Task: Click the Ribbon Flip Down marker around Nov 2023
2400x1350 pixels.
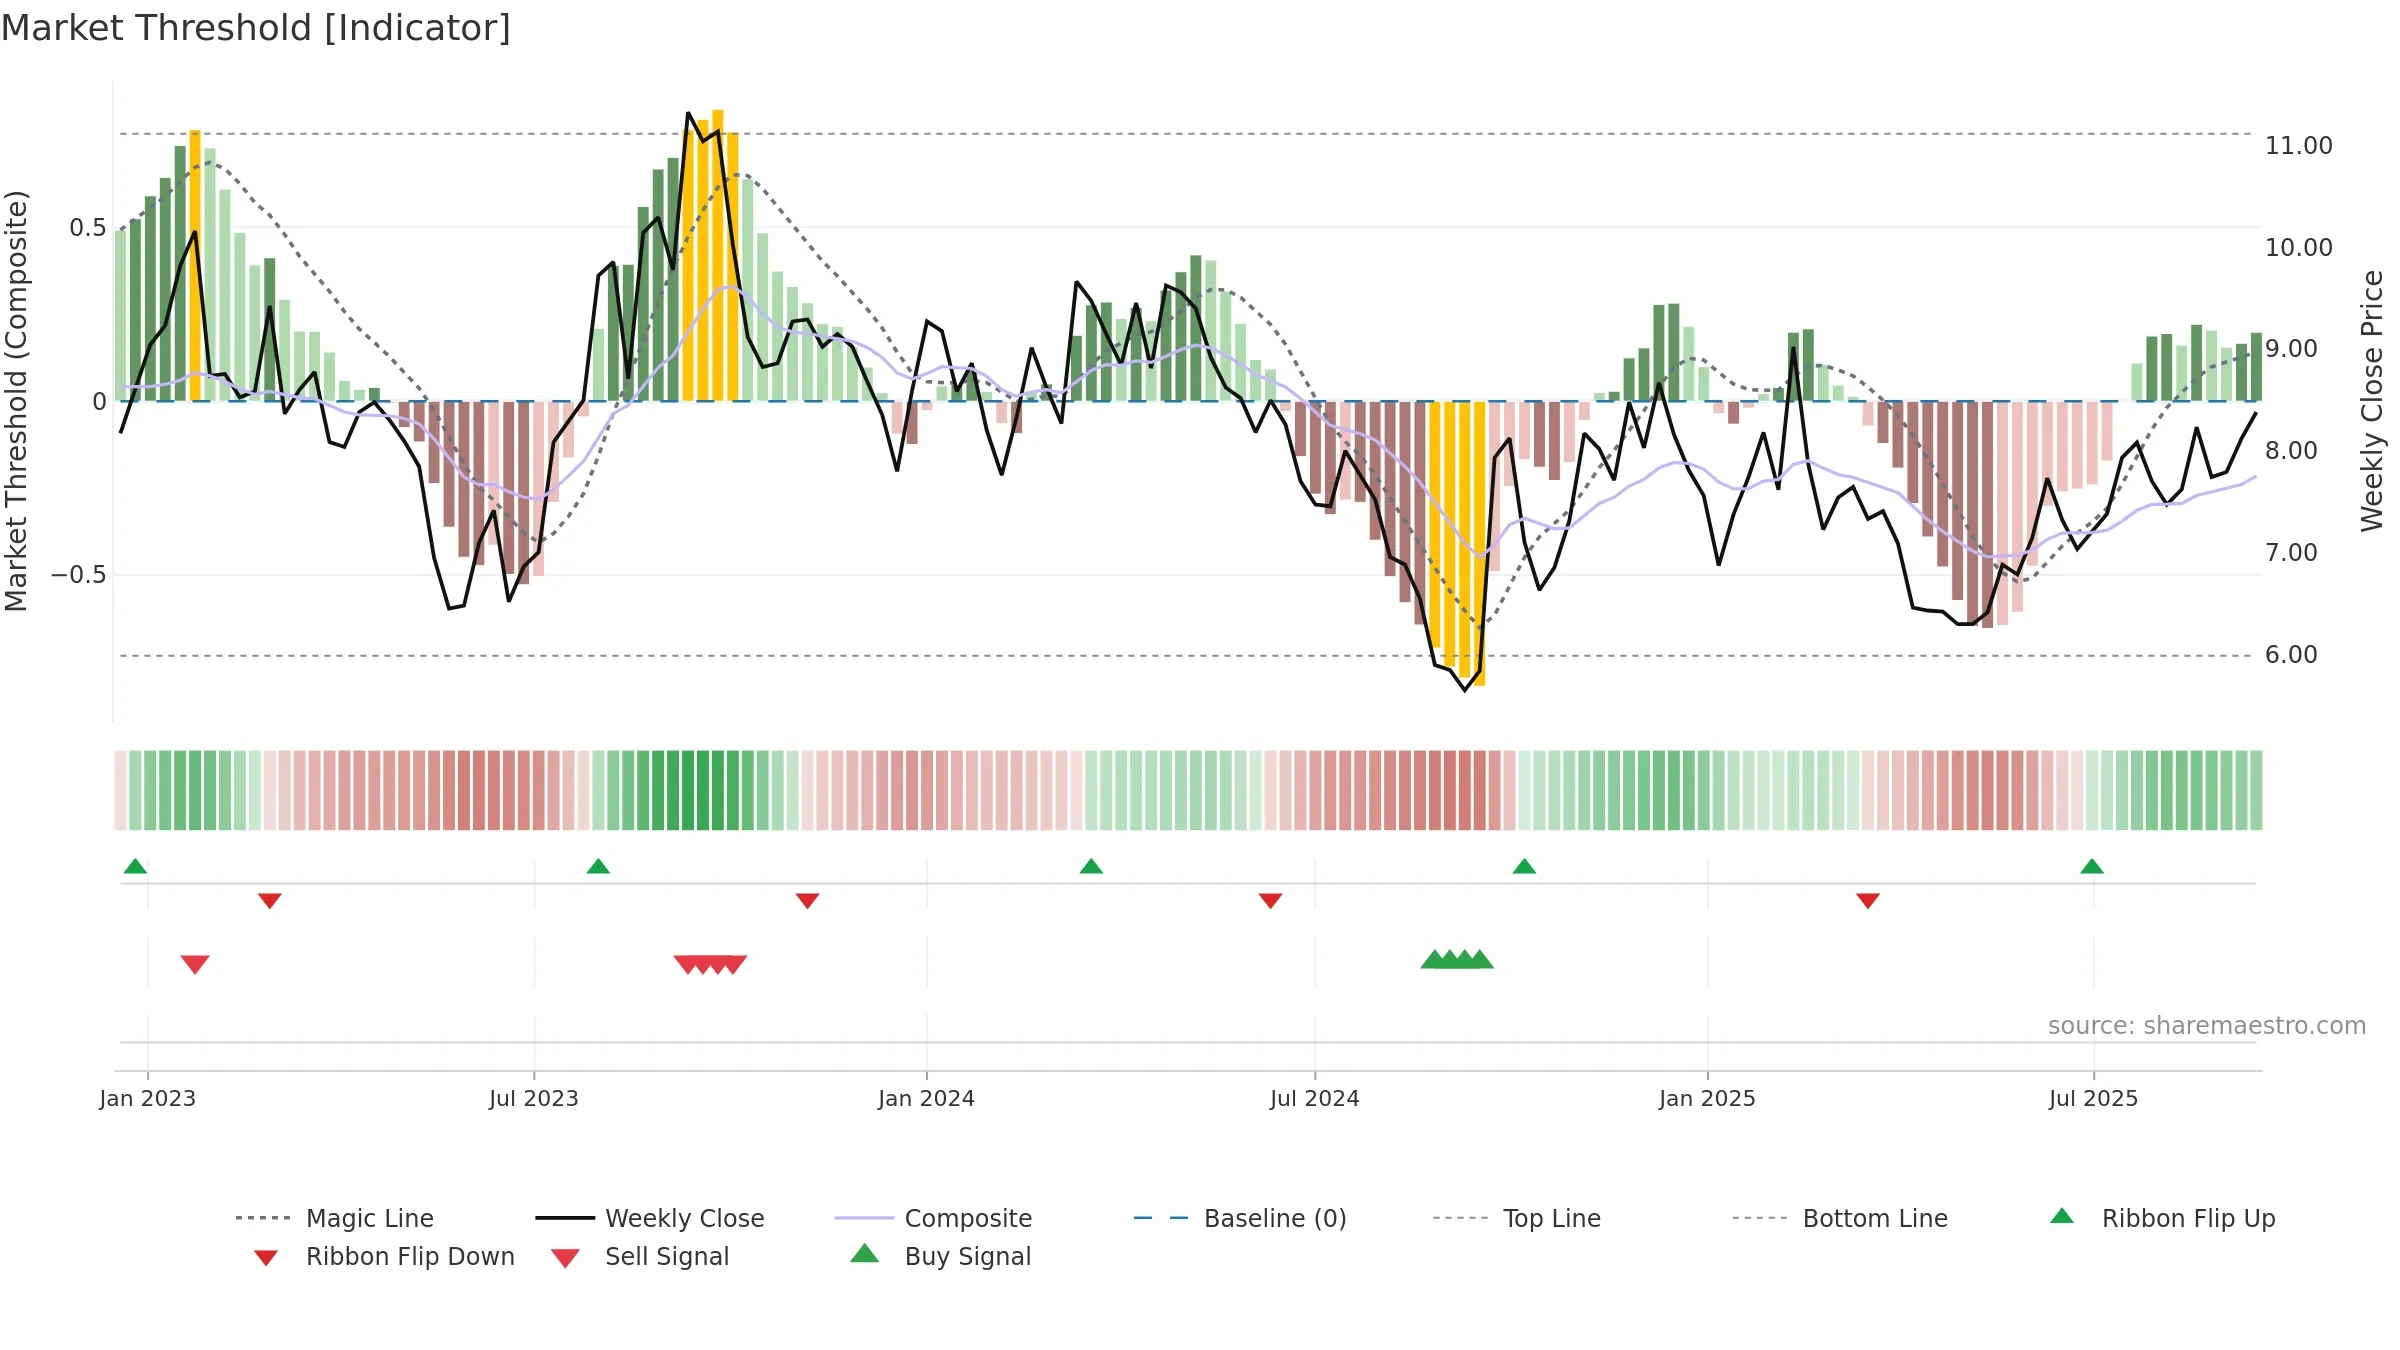Action: (x=808, y=901)
